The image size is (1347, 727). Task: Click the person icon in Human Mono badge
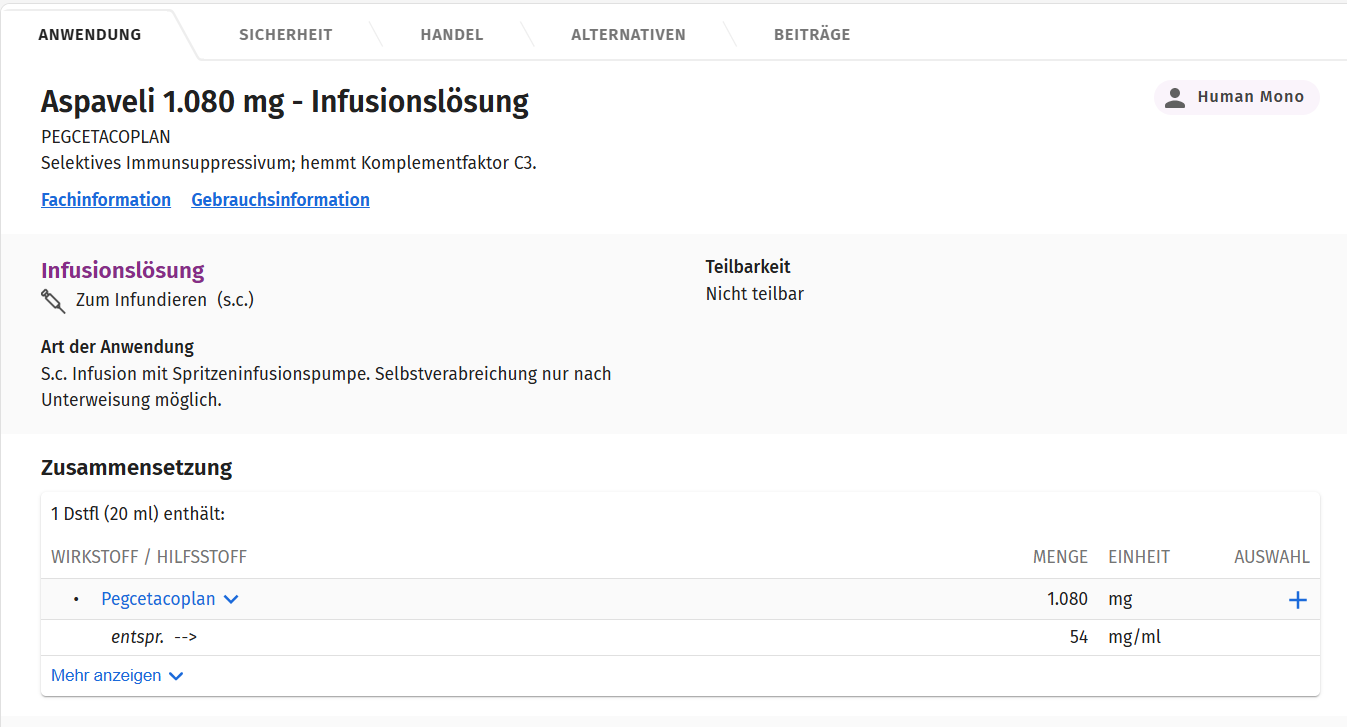click(1176, 97)
